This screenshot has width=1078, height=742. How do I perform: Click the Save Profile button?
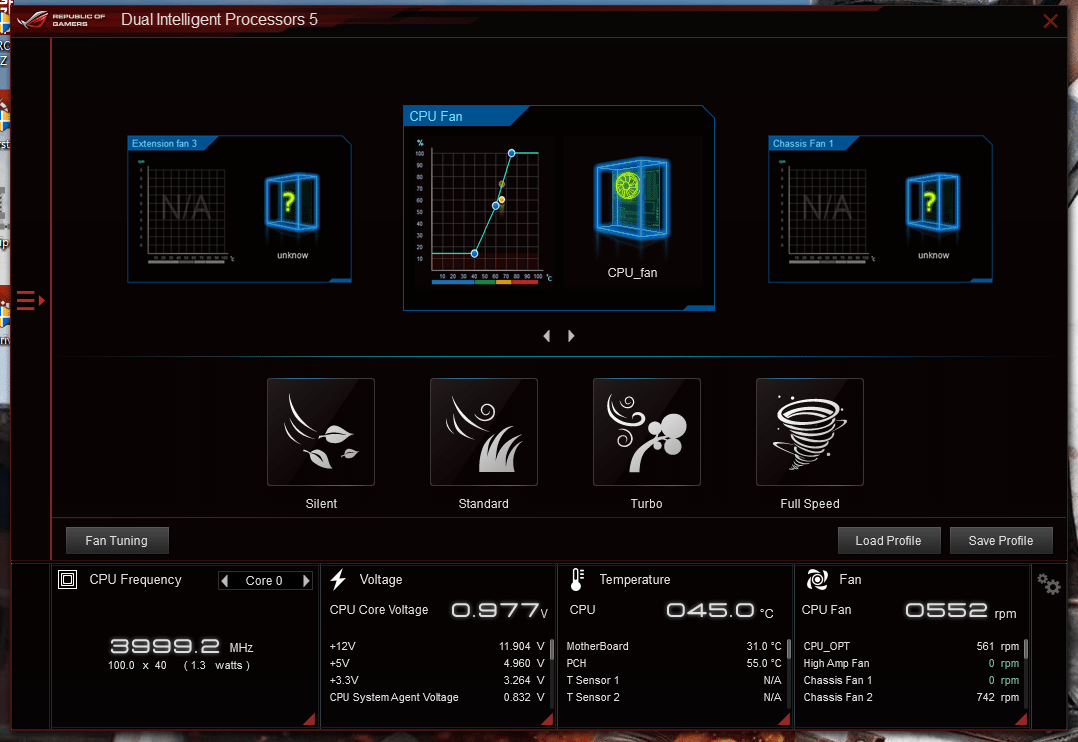tap(1001, 541)
